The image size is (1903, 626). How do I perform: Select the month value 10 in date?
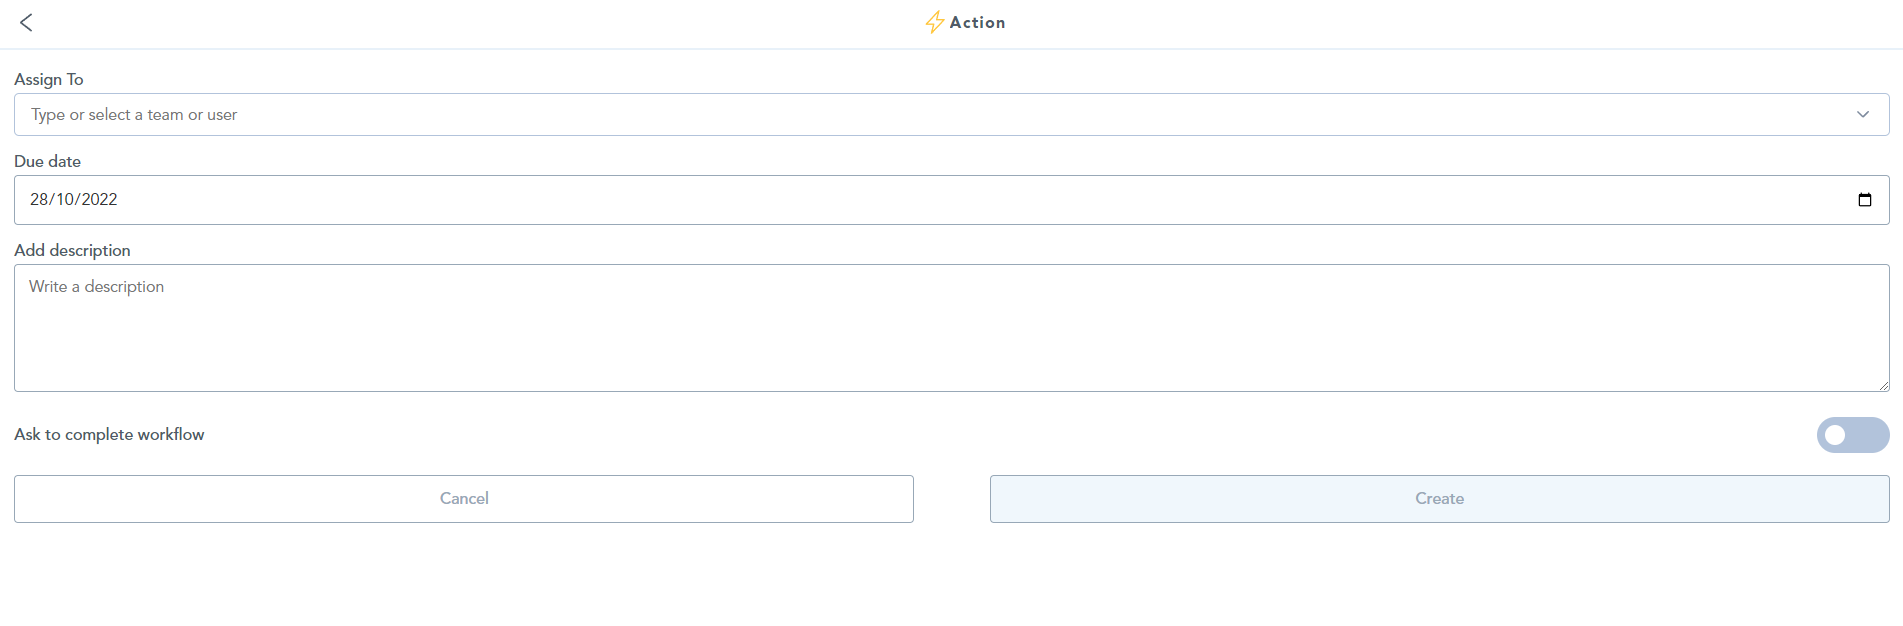(65, 200)
